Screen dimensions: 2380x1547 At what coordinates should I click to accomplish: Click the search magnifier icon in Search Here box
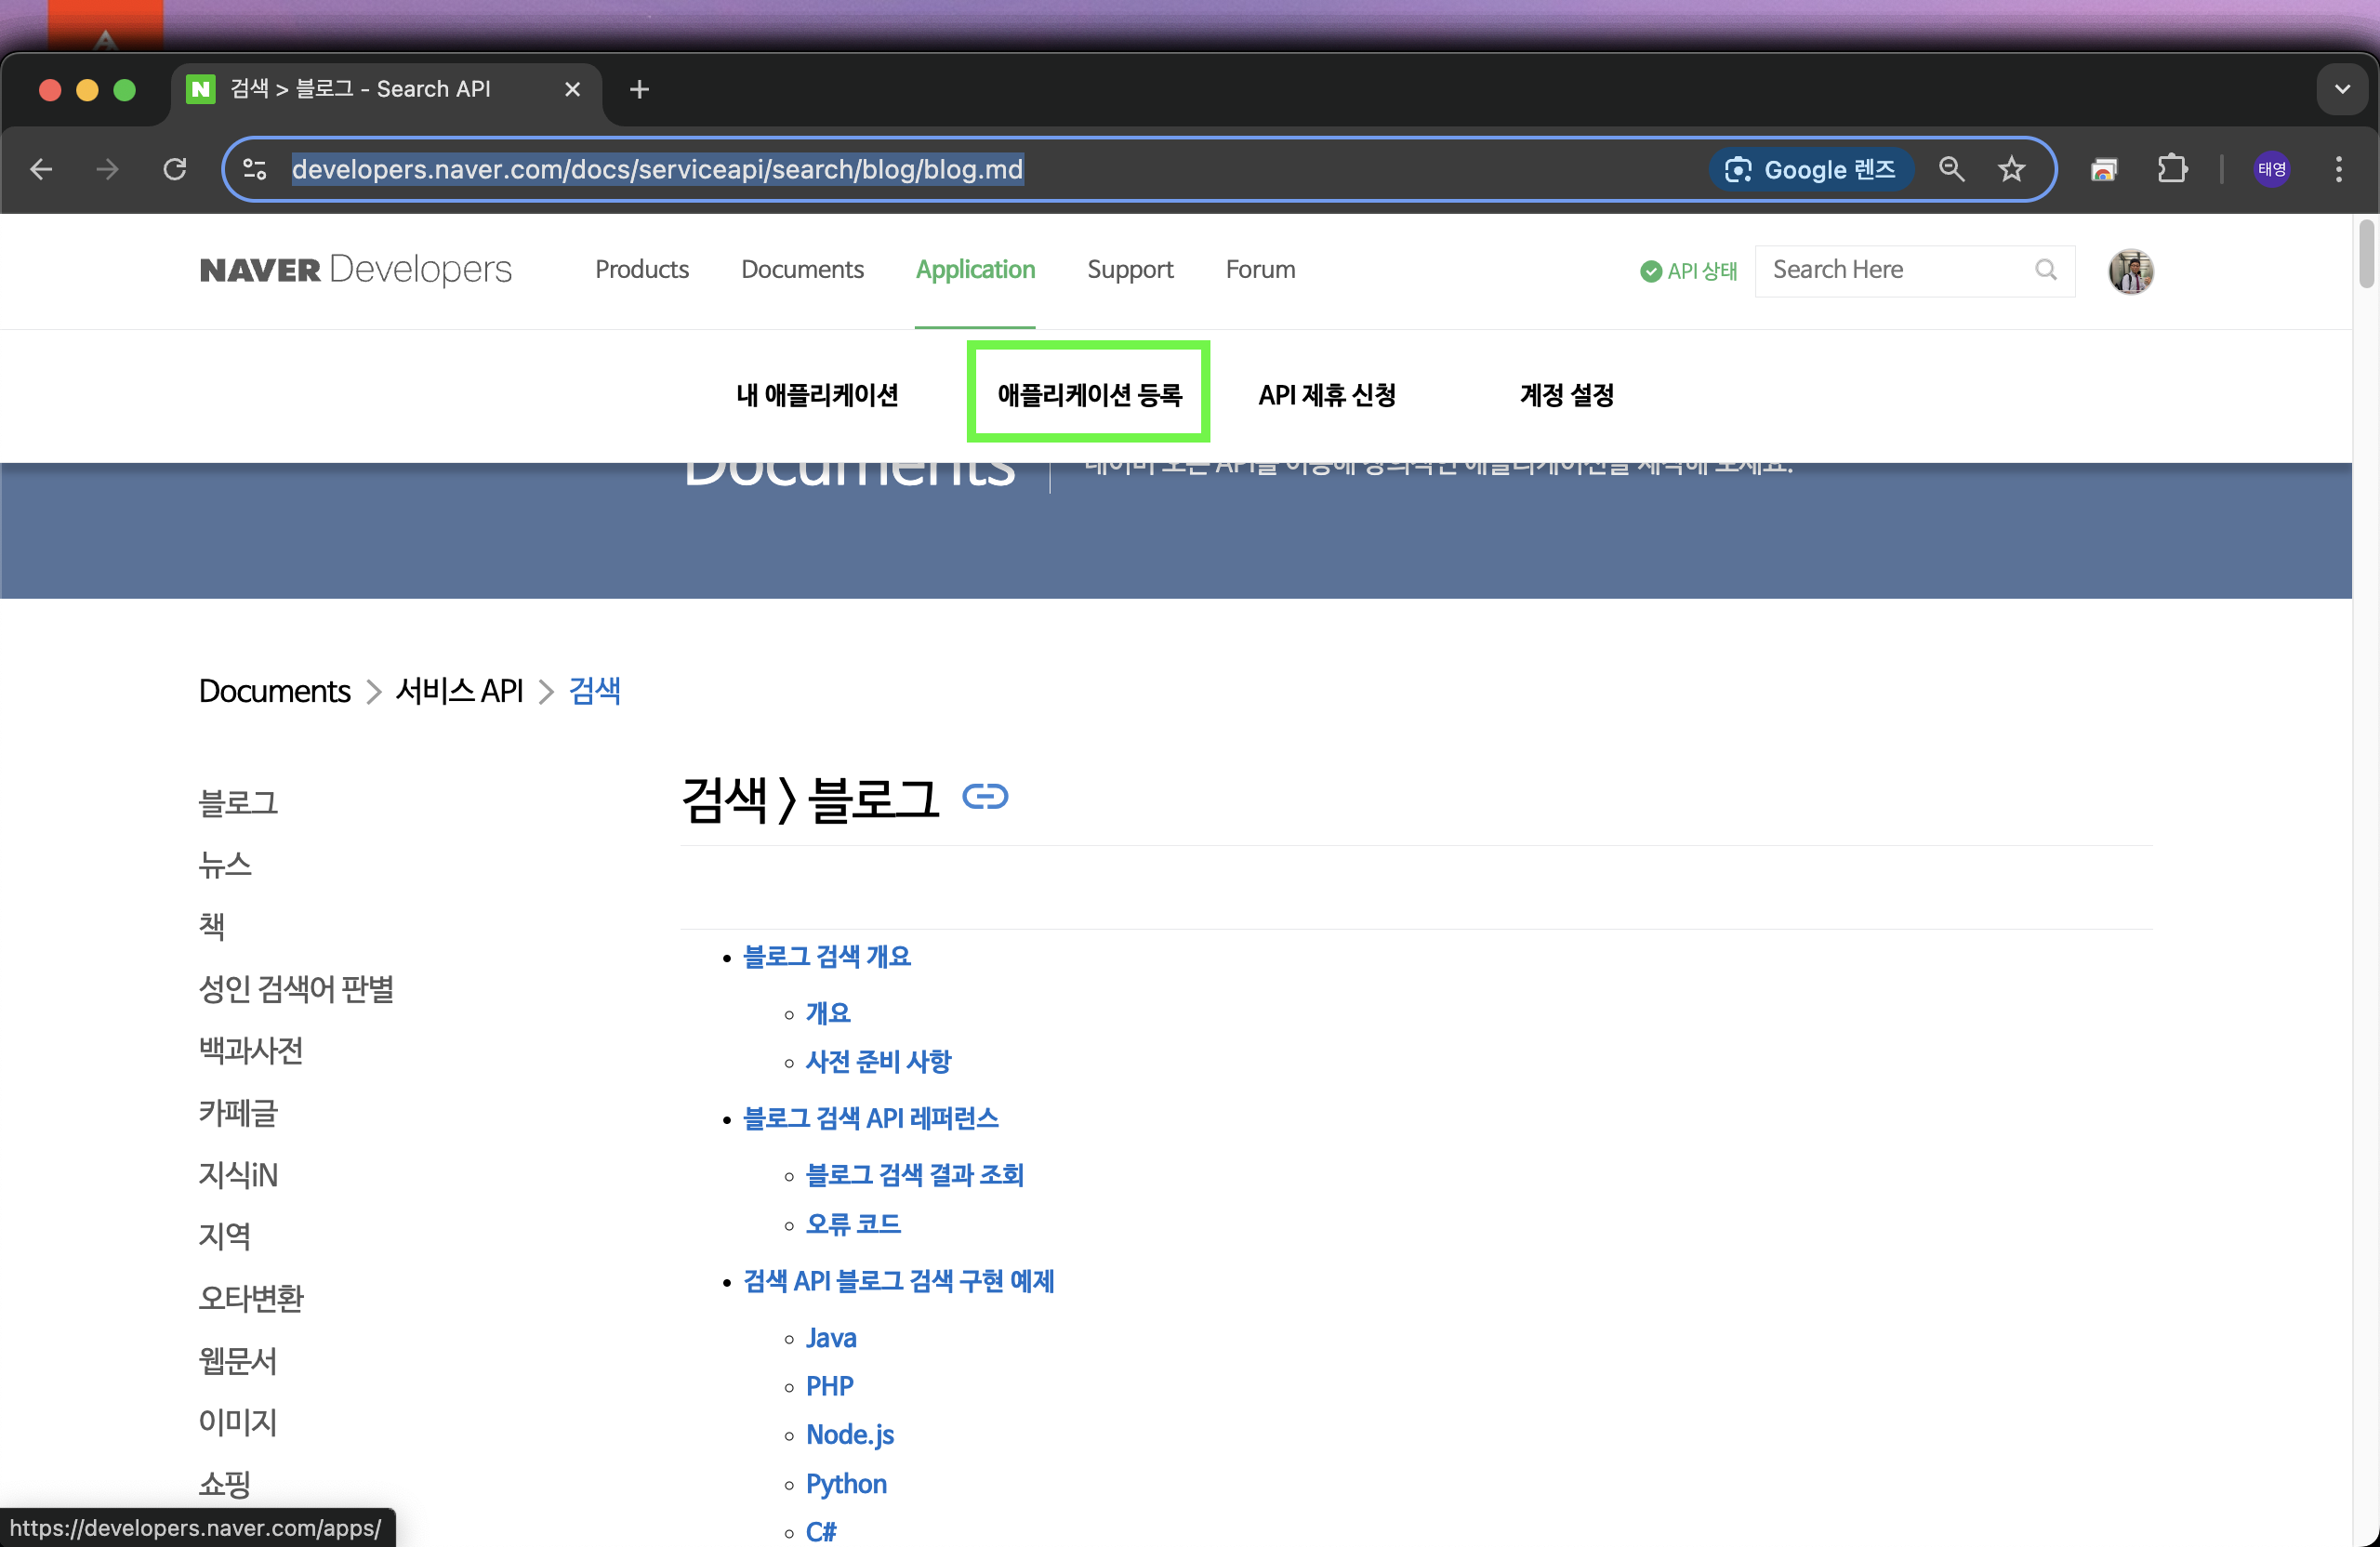pyautogui.click(x=2045, y=270)
